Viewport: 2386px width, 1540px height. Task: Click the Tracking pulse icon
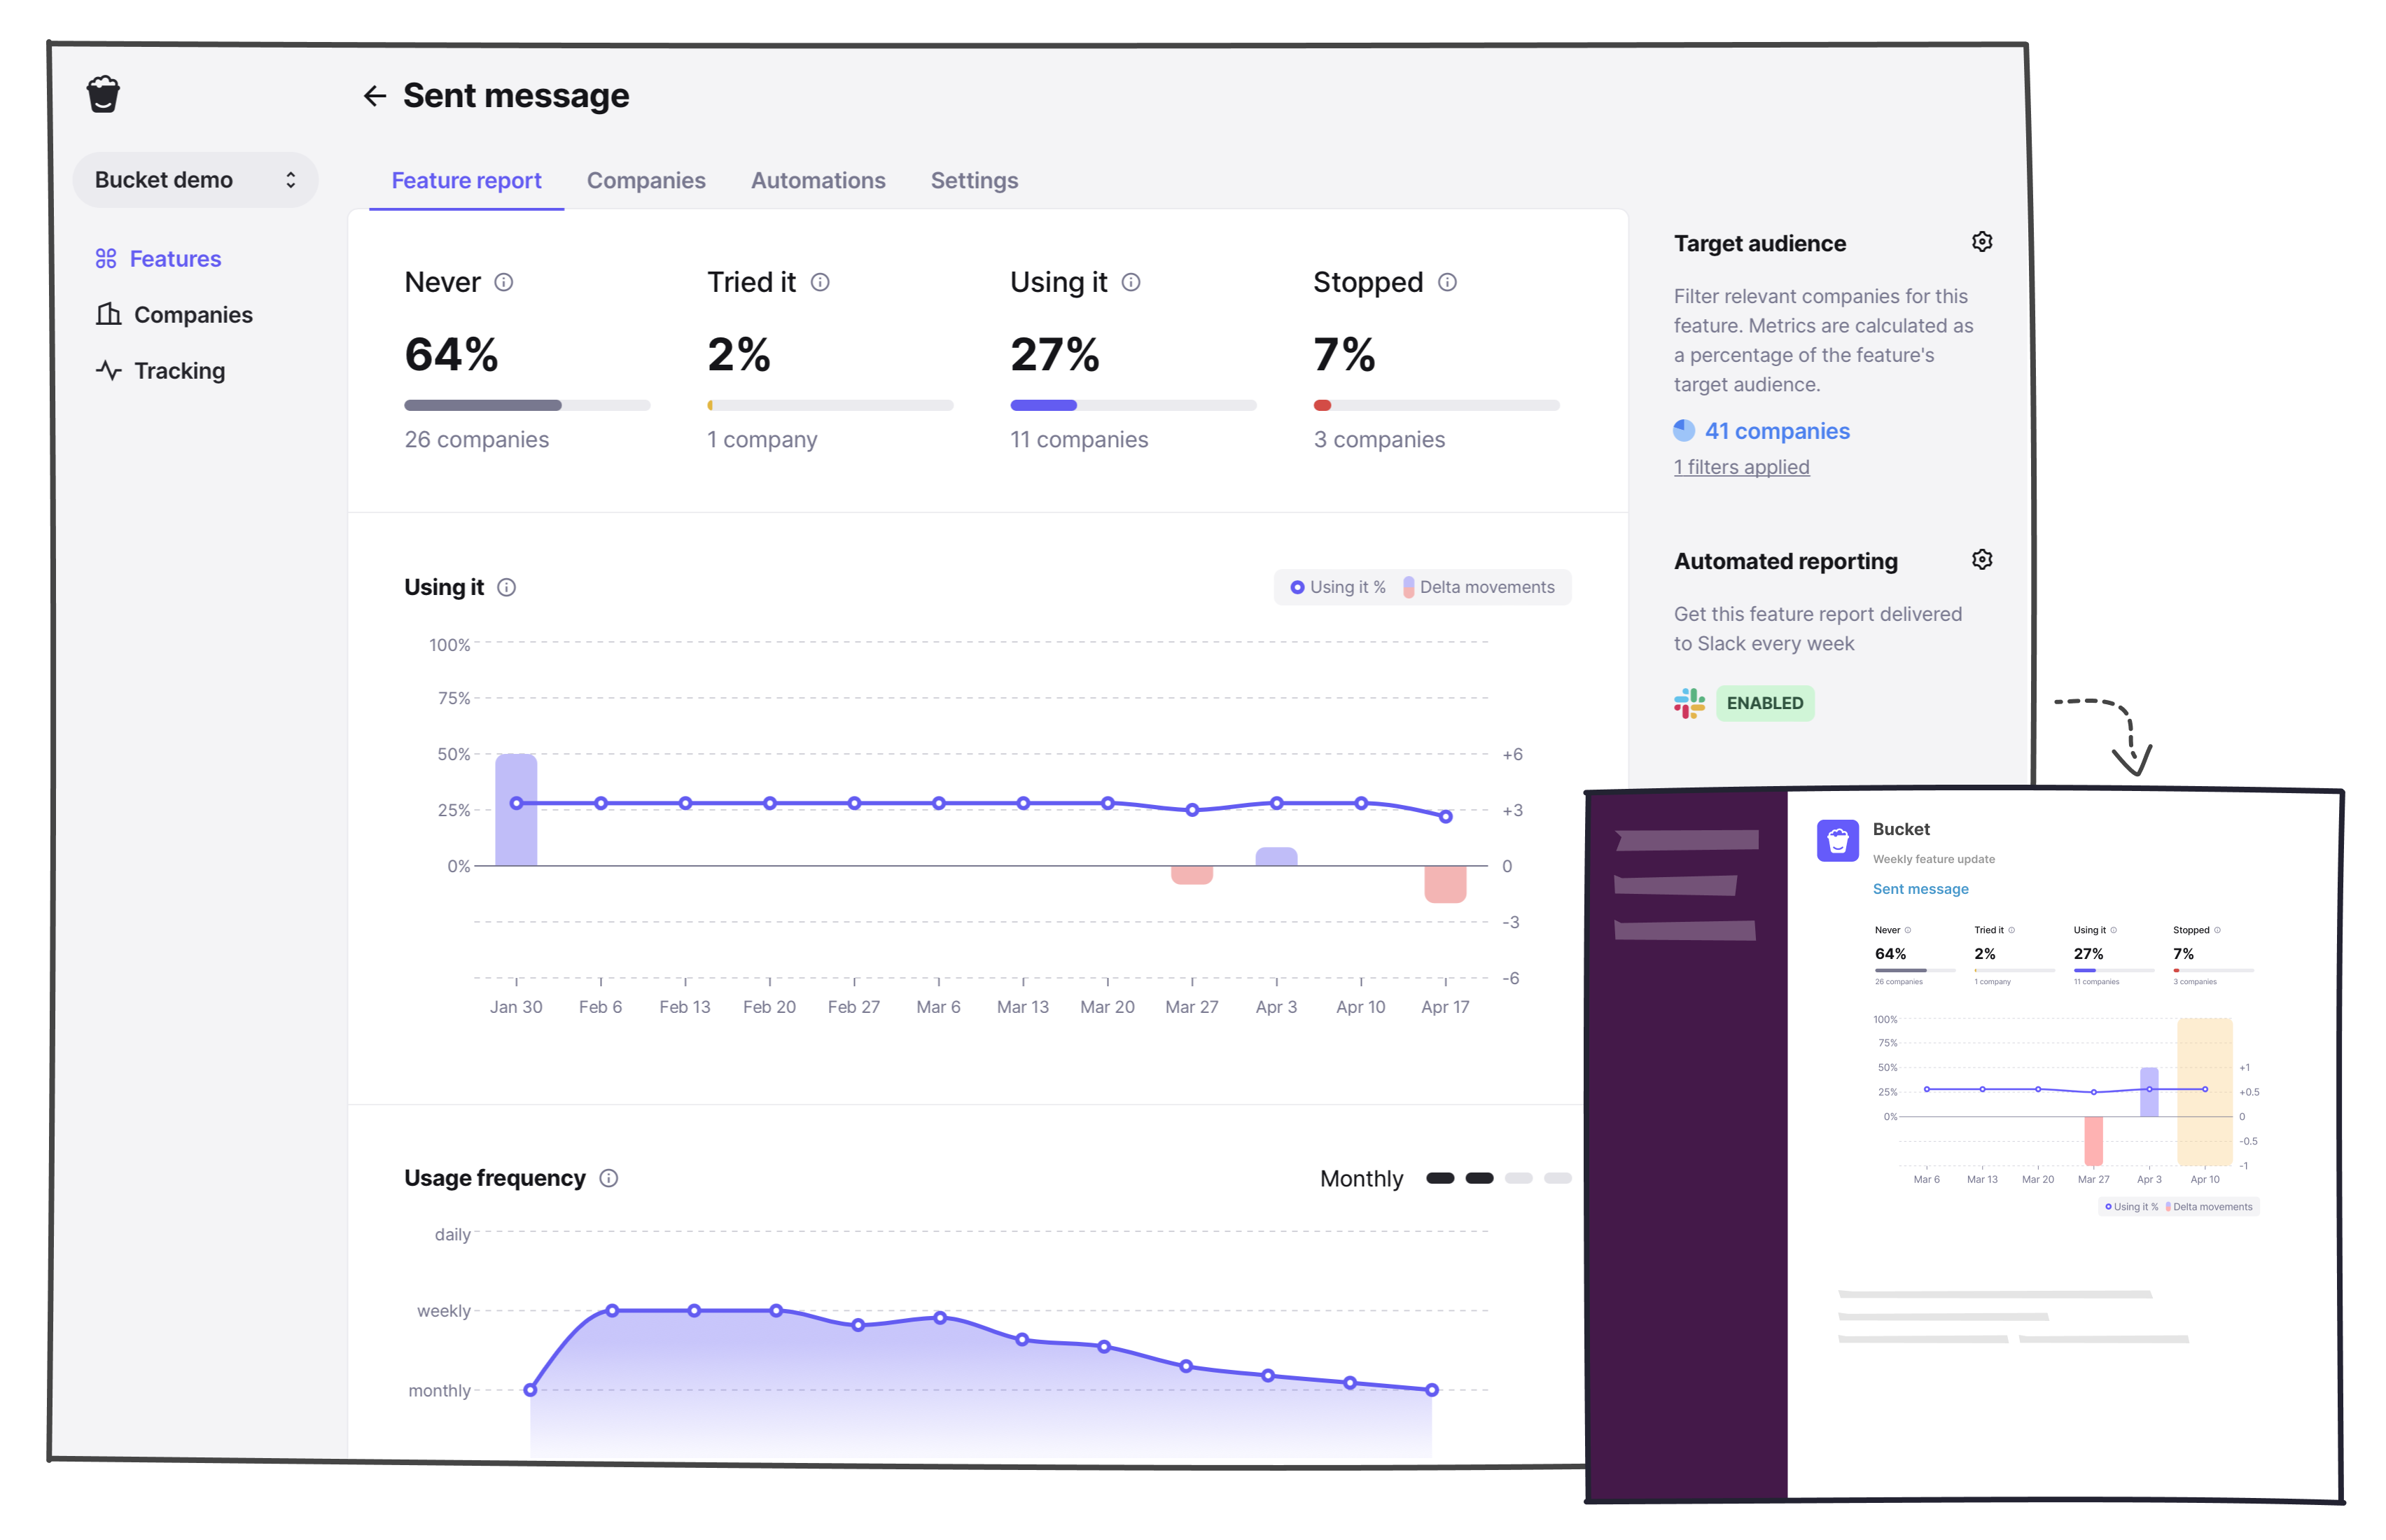point(109,370)
